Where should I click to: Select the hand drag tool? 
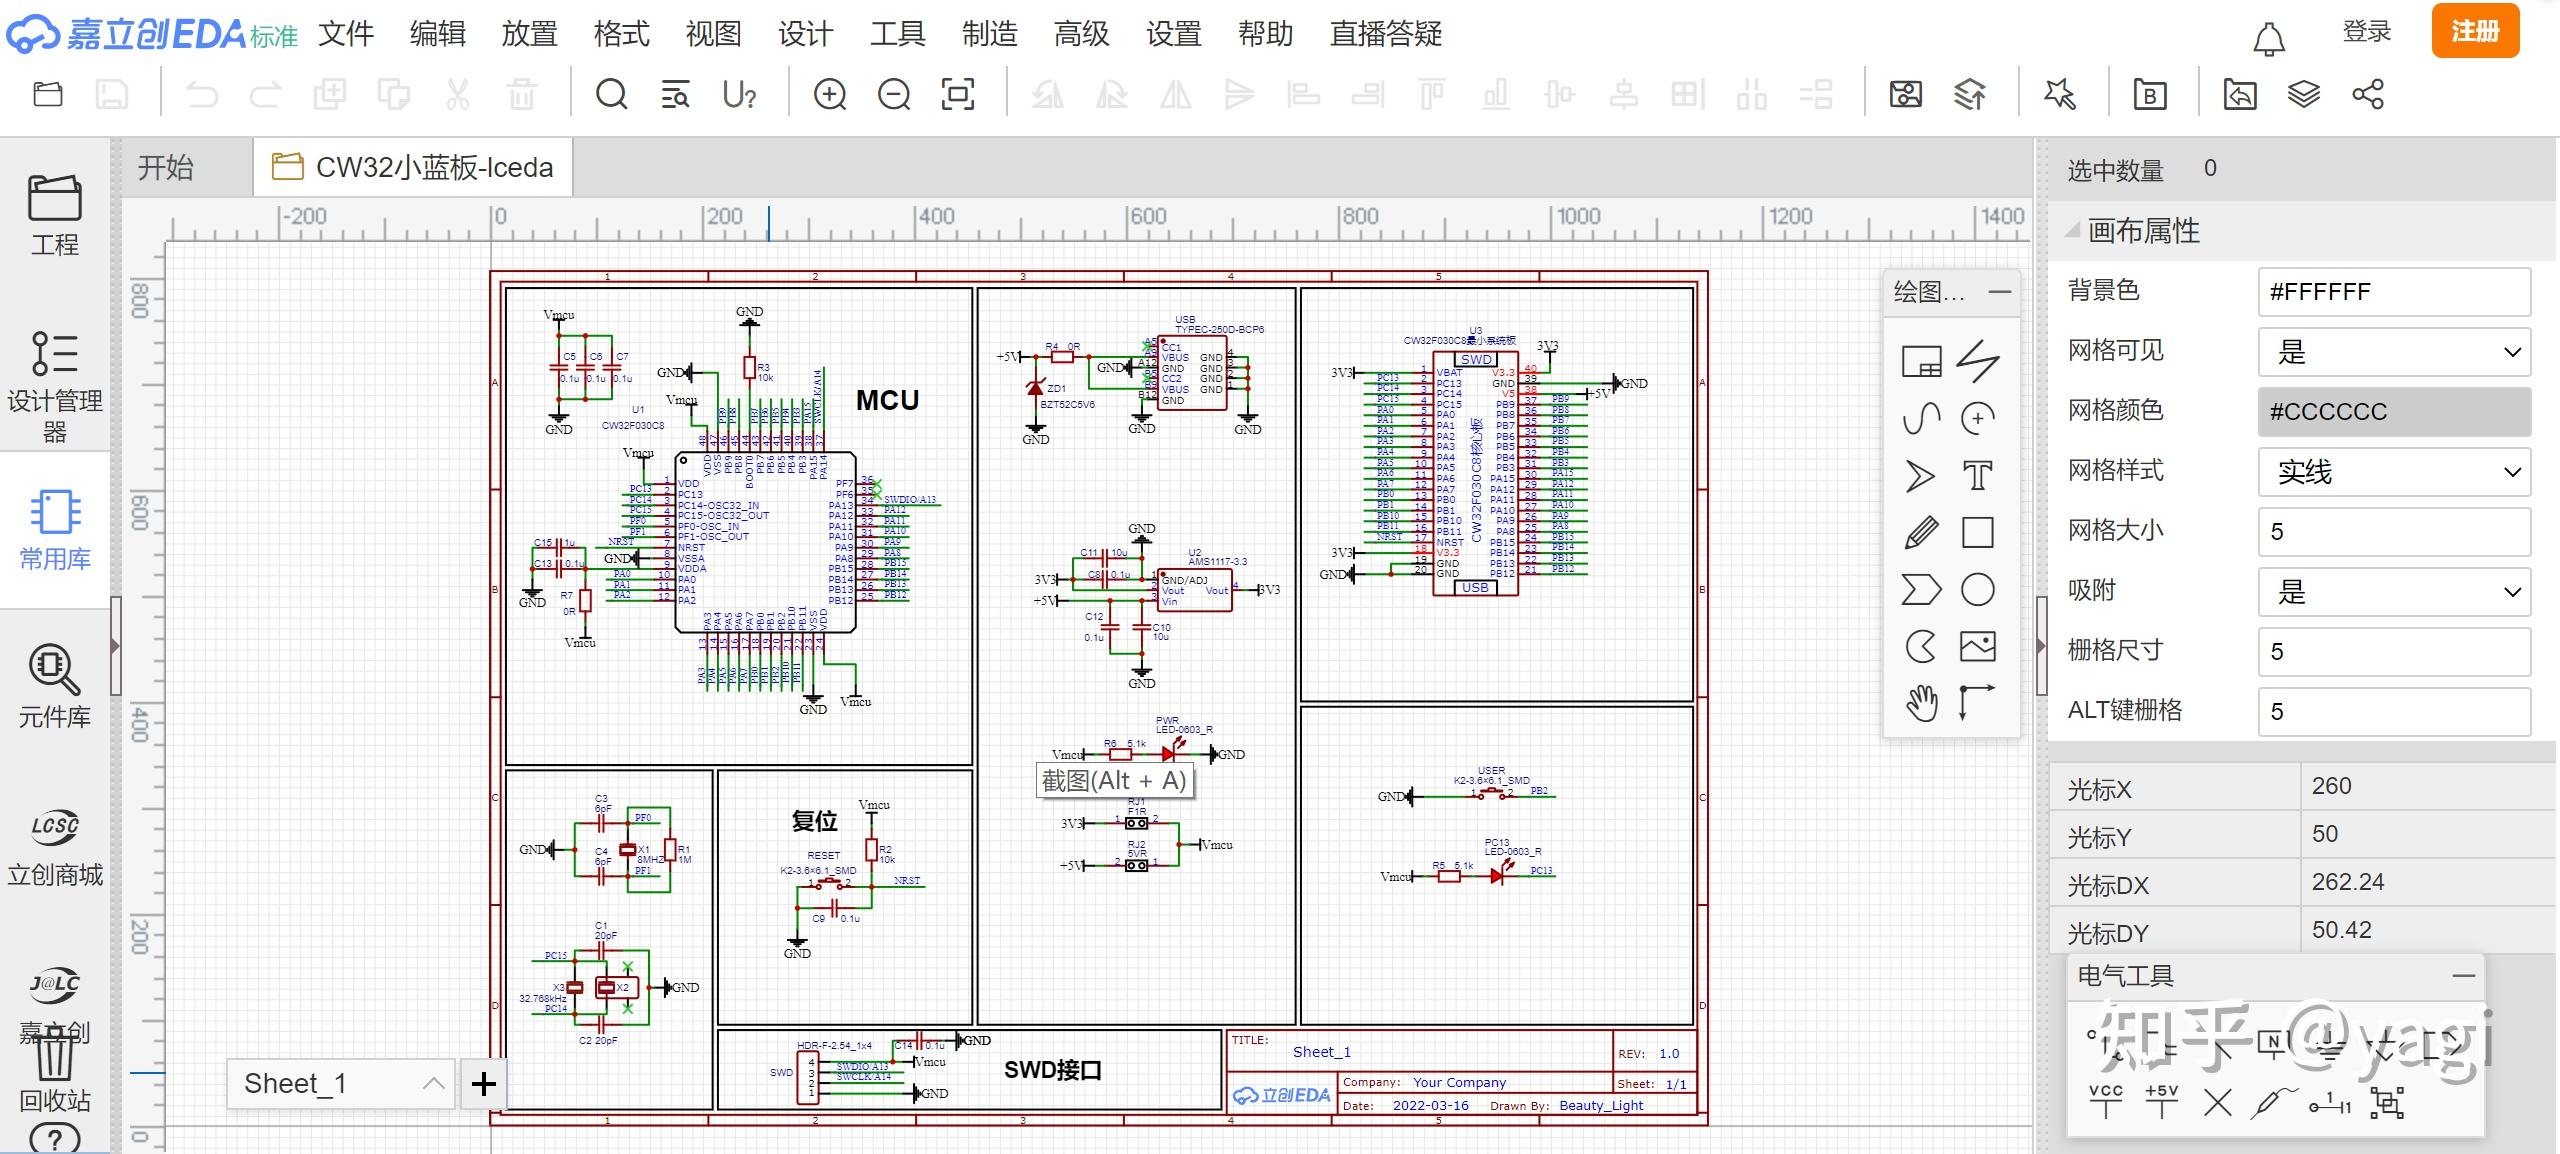[x=1921, y=703]
